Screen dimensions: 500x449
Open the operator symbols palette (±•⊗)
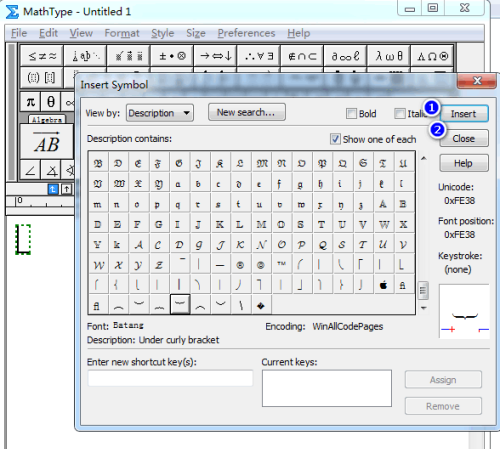[x=172, y=56]
